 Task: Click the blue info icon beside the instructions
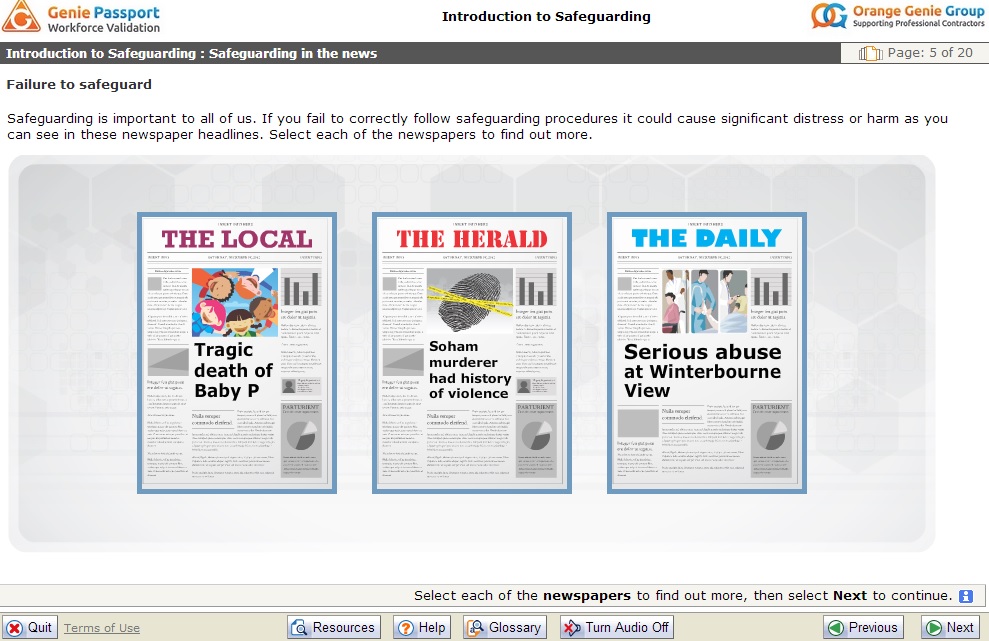pos(966,596)
